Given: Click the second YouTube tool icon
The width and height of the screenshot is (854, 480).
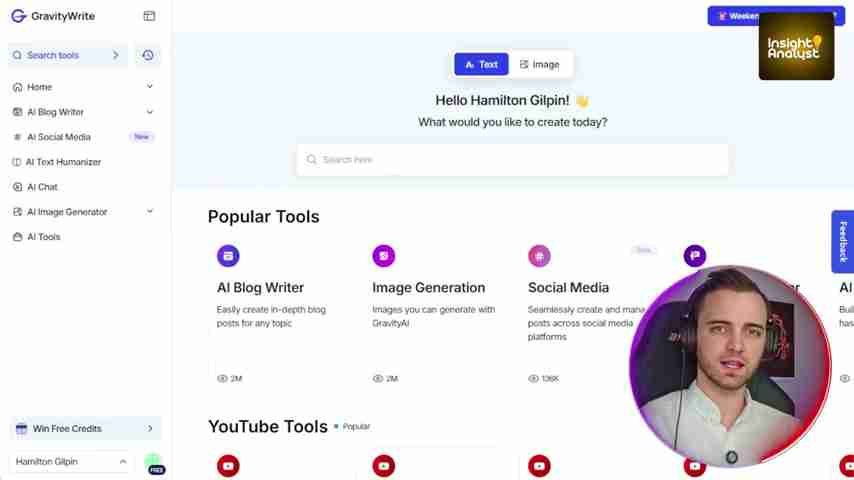Looking at the screenshot, I should pyautogui.click(x=383, y=466).
